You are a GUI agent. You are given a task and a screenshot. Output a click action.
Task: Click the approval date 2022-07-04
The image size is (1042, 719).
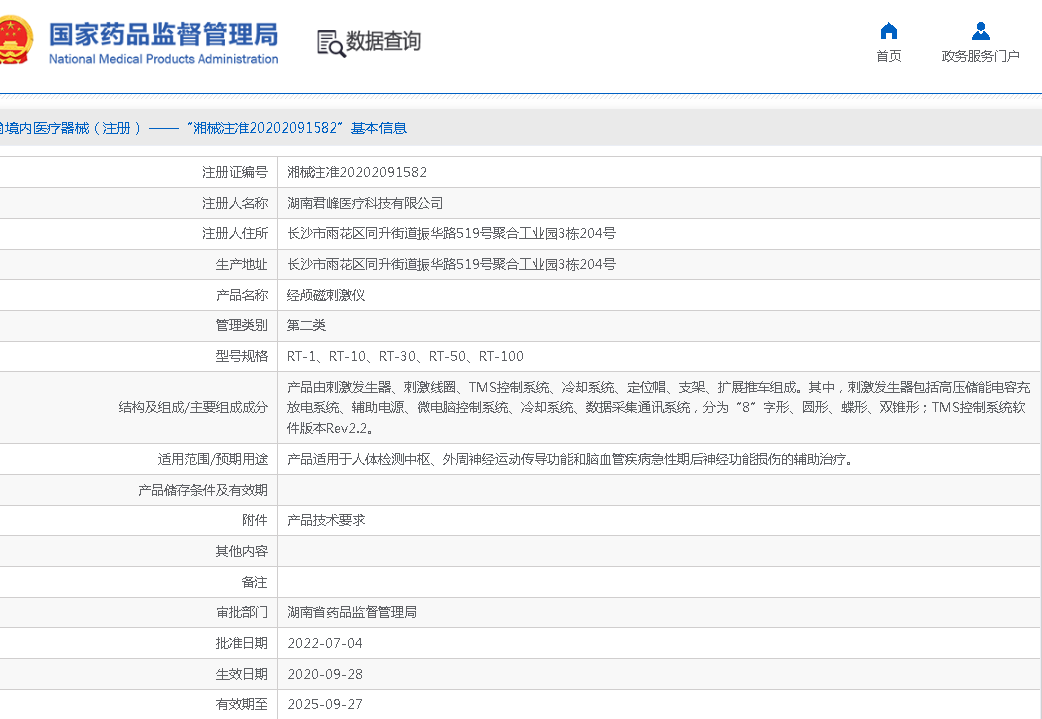[x=325, y=643]
